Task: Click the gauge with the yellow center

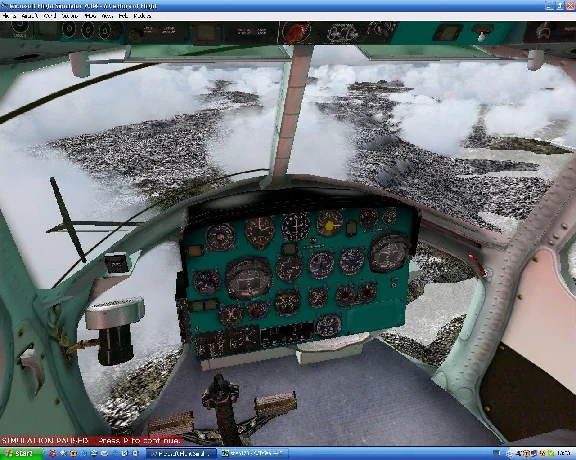Action: (x=330, y=223)
